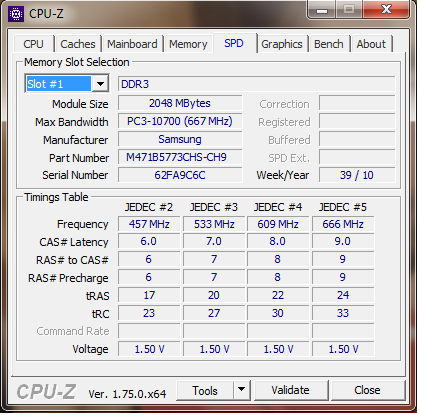Open the Mainboard tab
This screenshot has width=421, height=415.
click(x=132, y=44)
